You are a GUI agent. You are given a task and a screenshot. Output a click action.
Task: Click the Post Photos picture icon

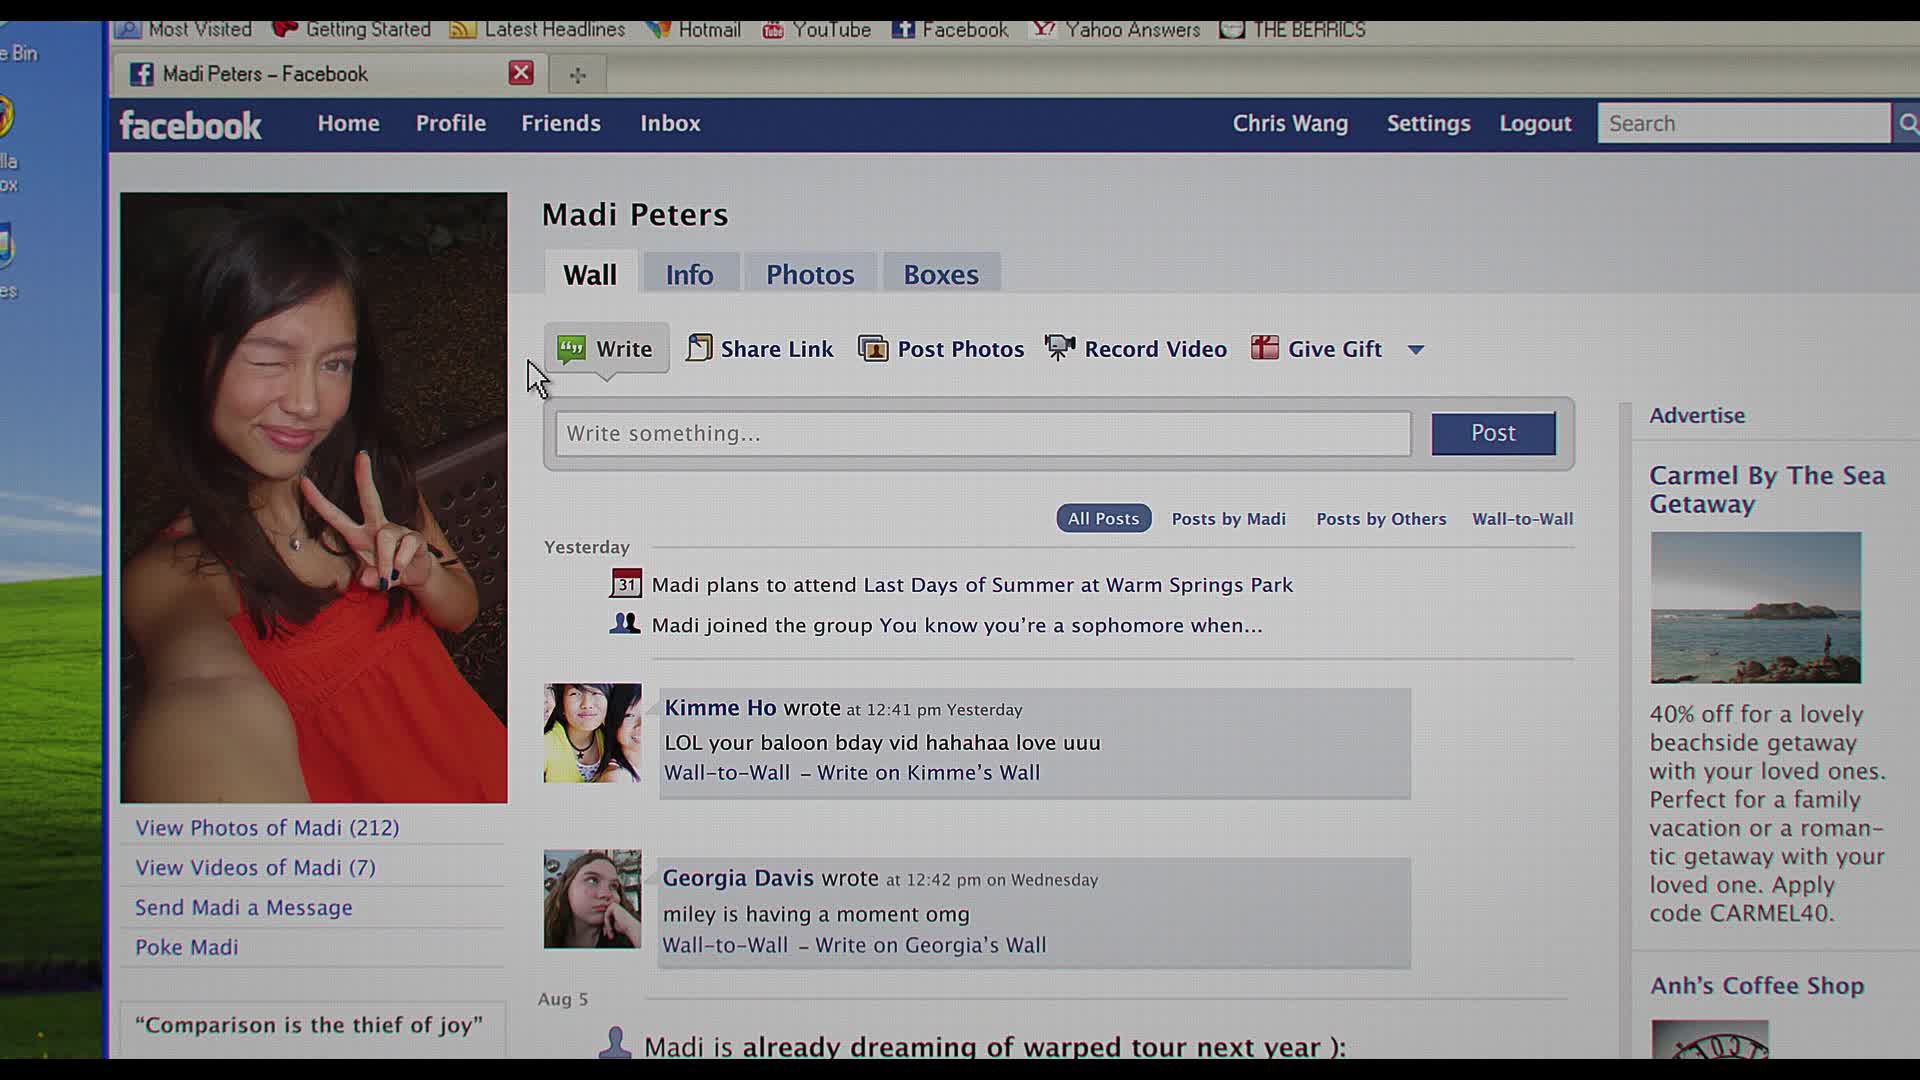click(x=873, y=348)
